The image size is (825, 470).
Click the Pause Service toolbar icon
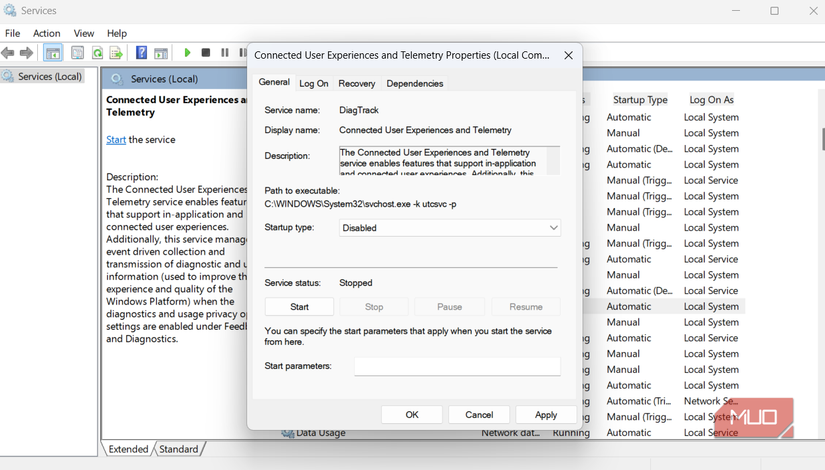point(225,53)
